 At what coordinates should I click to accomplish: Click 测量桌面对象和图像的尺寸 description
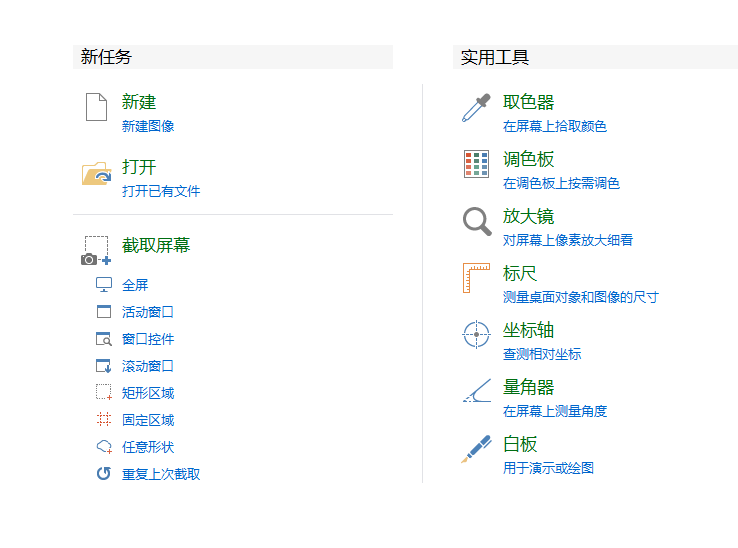[x=581, y=297]
